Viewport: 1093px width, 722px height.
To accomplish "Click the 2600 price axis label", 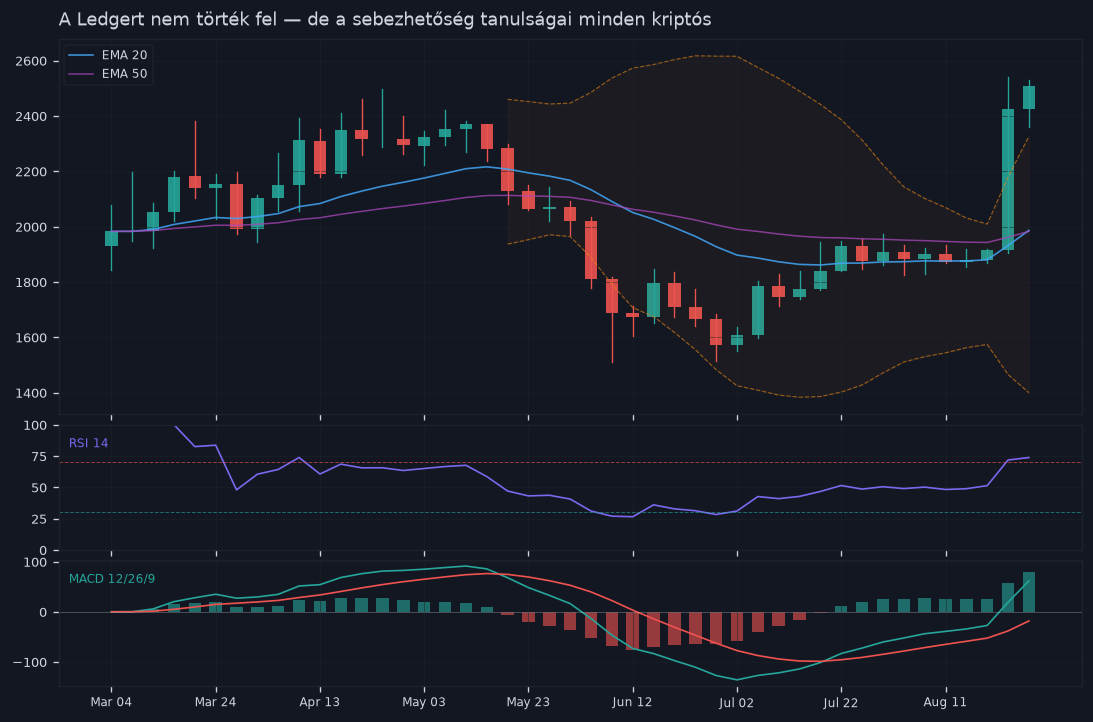I will click(31, 61).
